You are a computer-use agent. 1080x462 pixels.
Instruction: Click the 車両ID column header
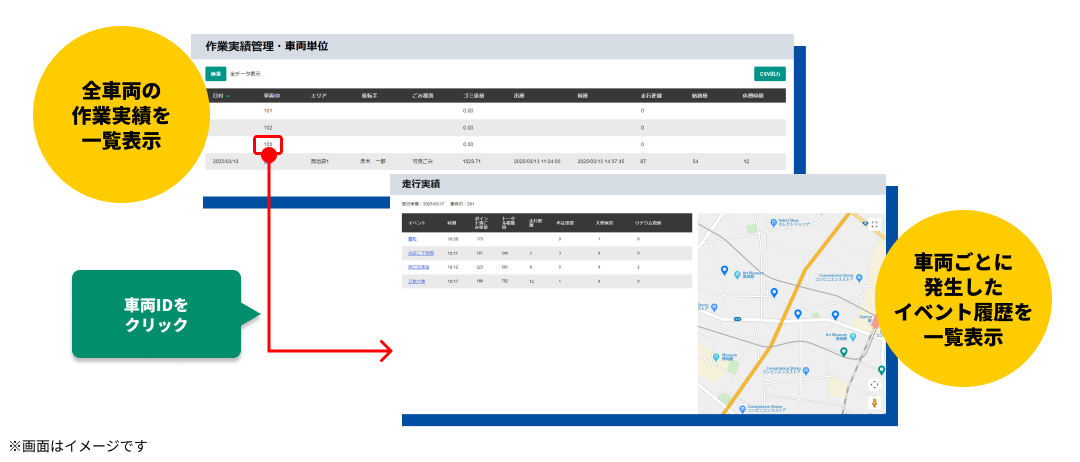[268, 96]
